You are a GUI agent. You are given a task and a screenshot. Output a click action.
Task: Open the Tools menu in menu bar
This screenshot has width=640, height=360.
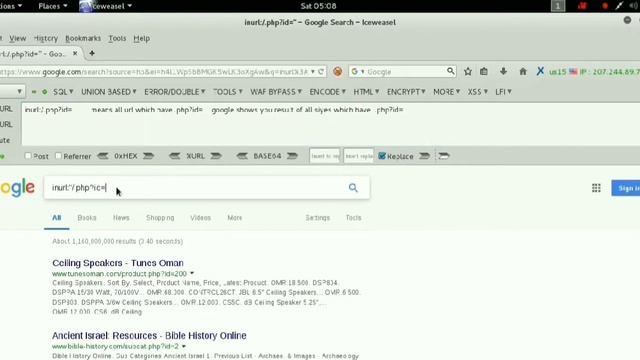pyautogui.click(x=117, y=38)
